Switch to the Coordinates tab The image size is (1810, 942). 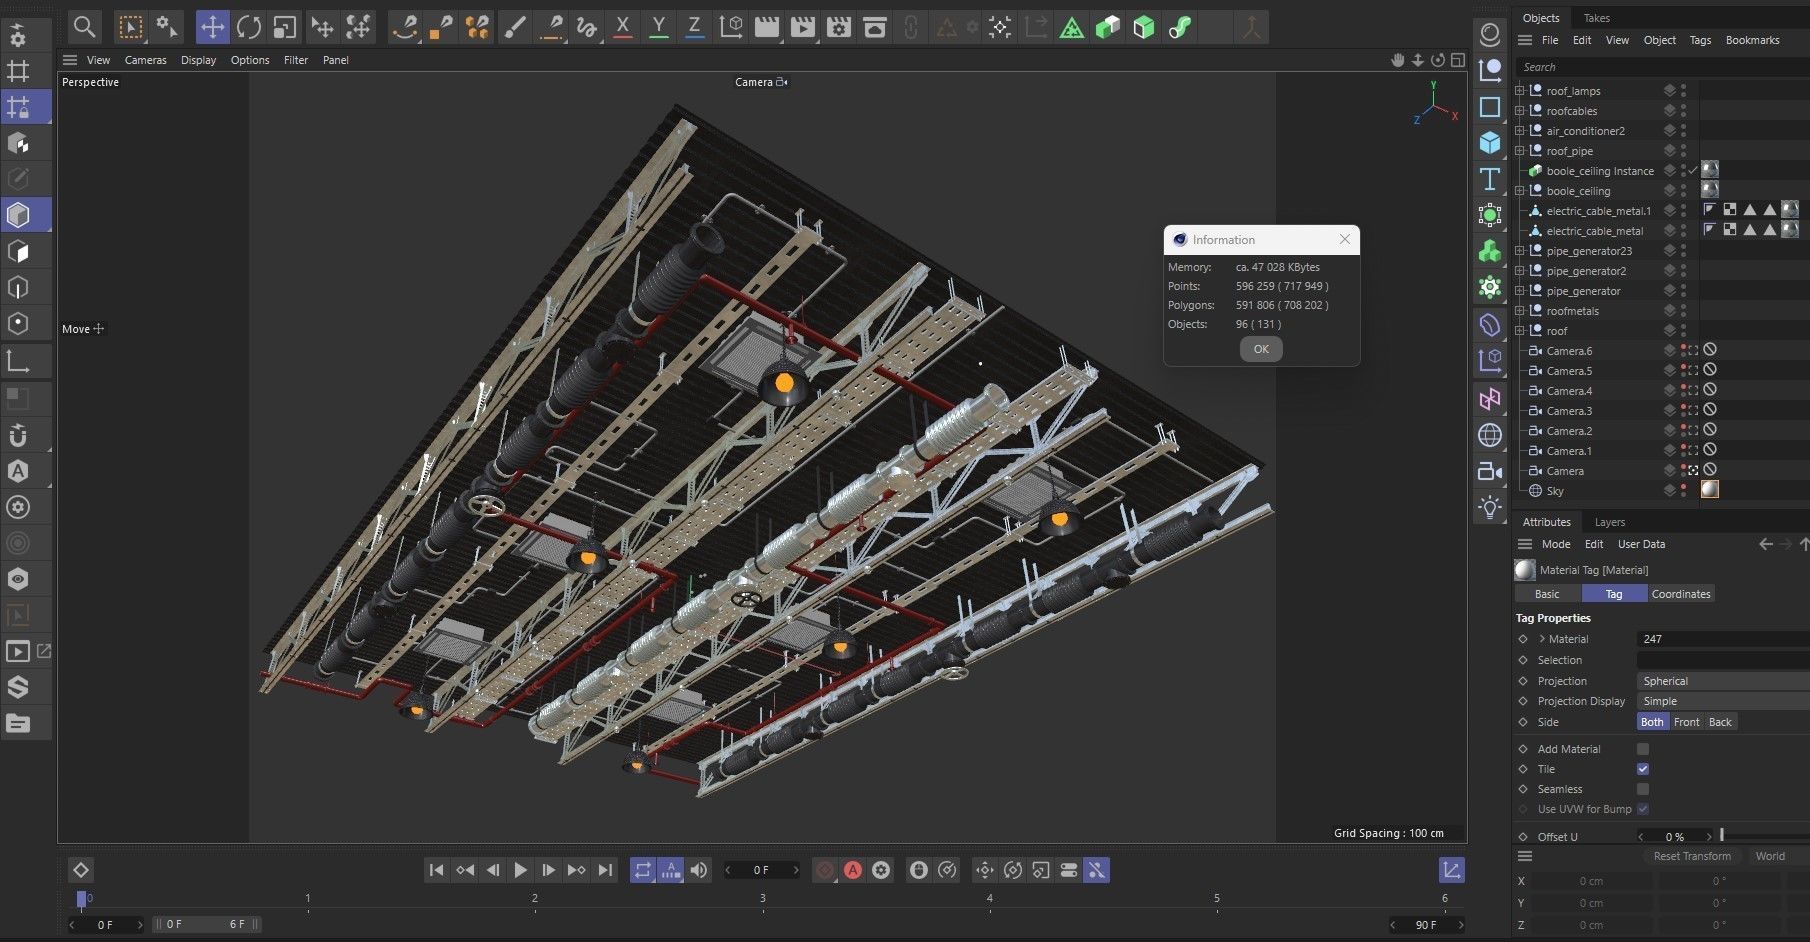[1680, 594]
